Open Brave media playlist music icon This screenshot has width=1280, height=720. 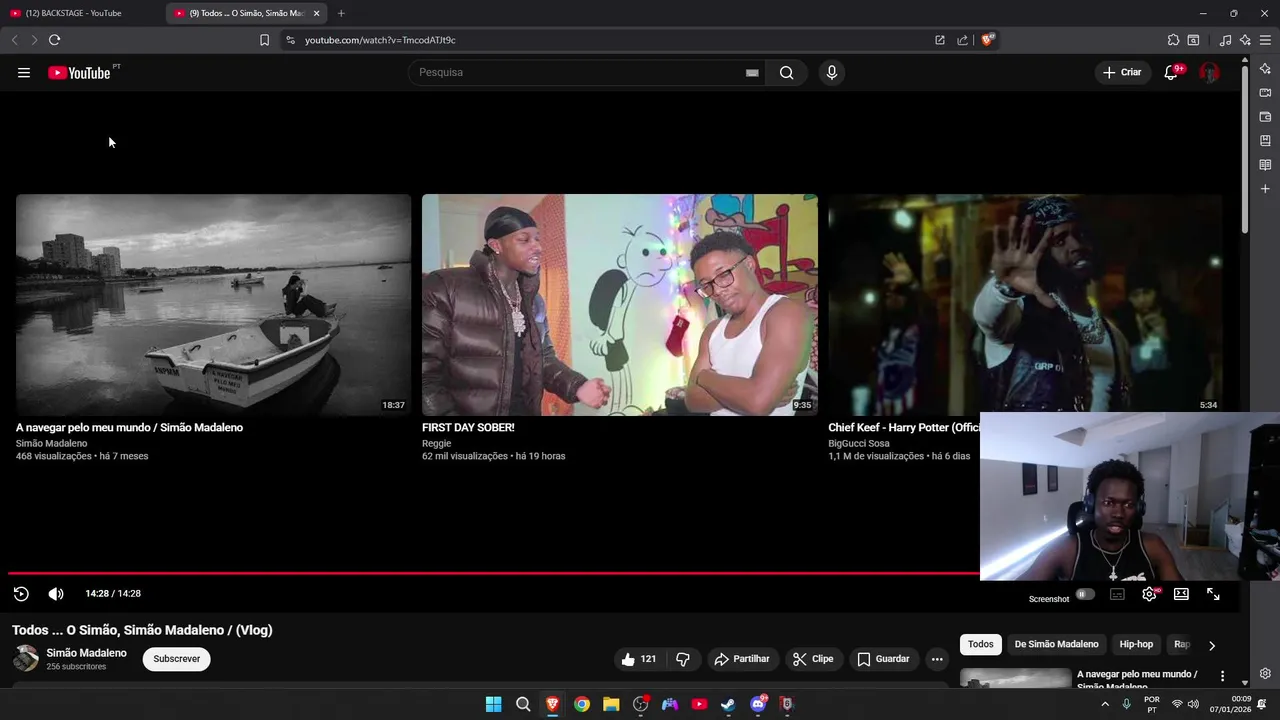coord(1225,40)
